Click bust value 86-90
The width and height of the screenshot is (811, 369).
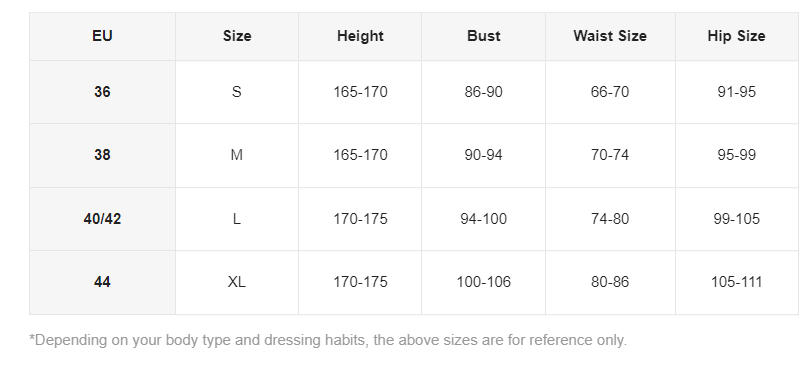tap(484, 92)
